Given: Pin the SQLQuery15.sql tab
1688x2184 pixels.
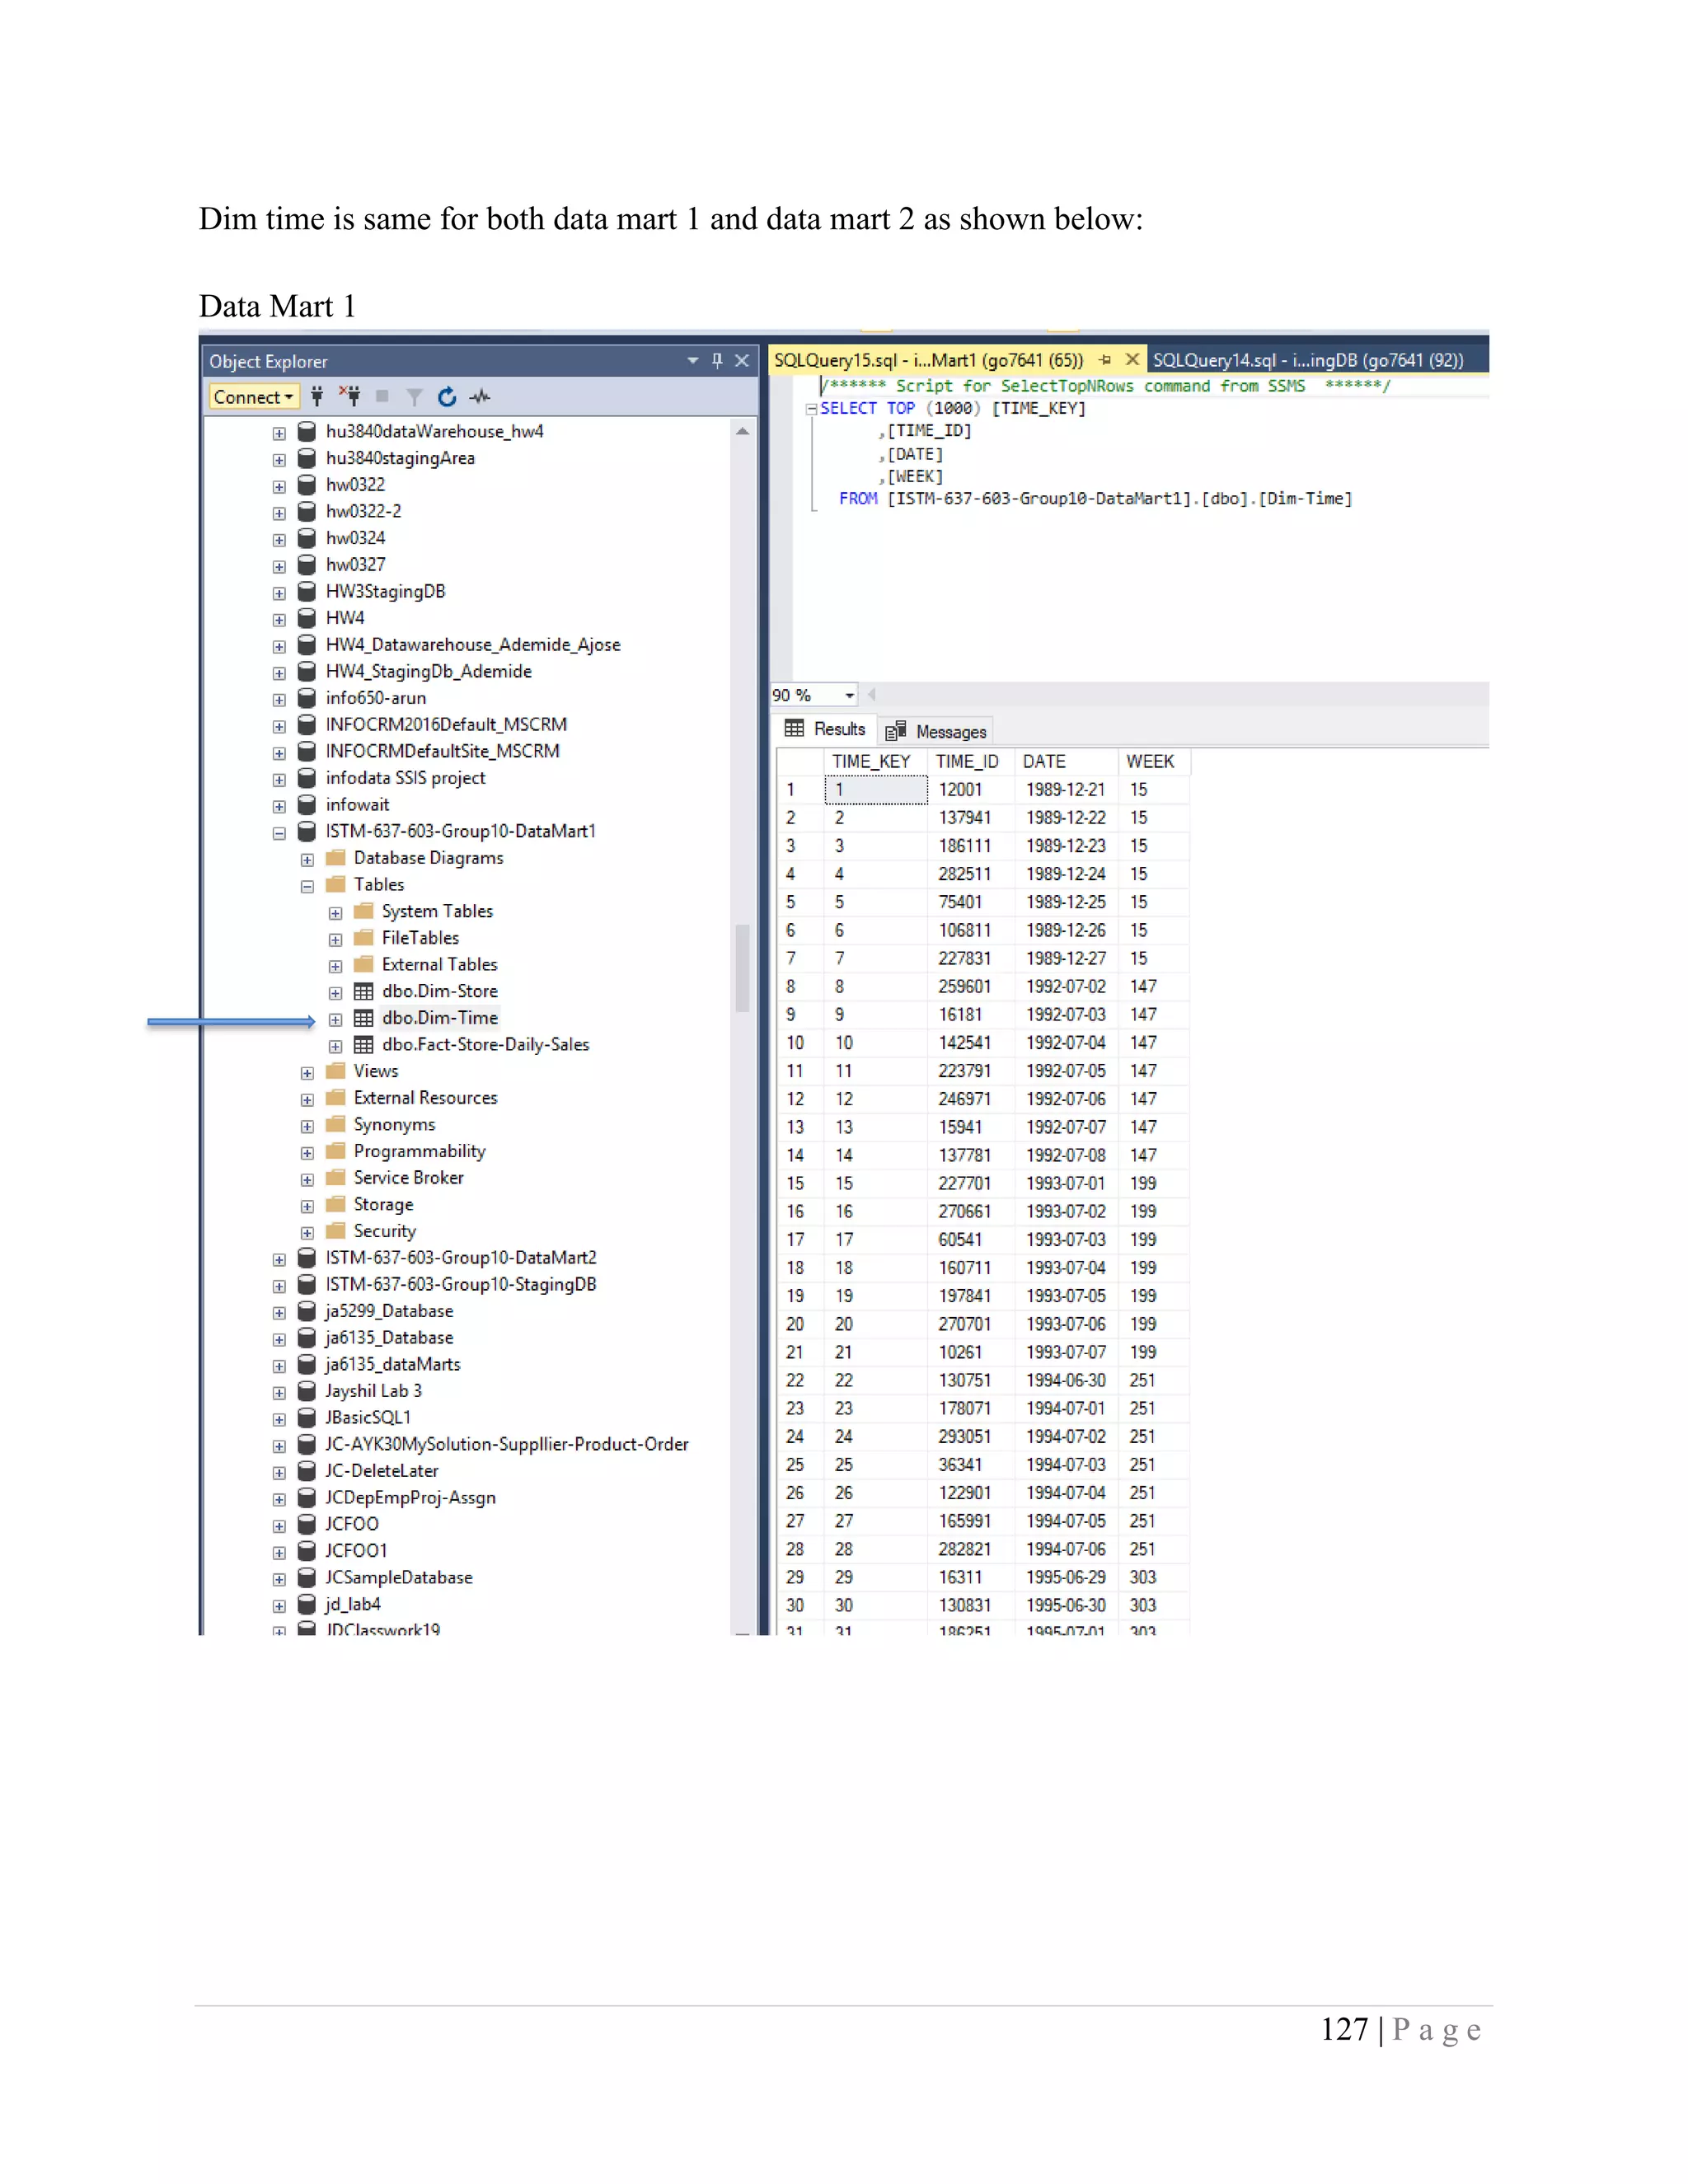Looking at the screenshot, I should pos(1105,360).
